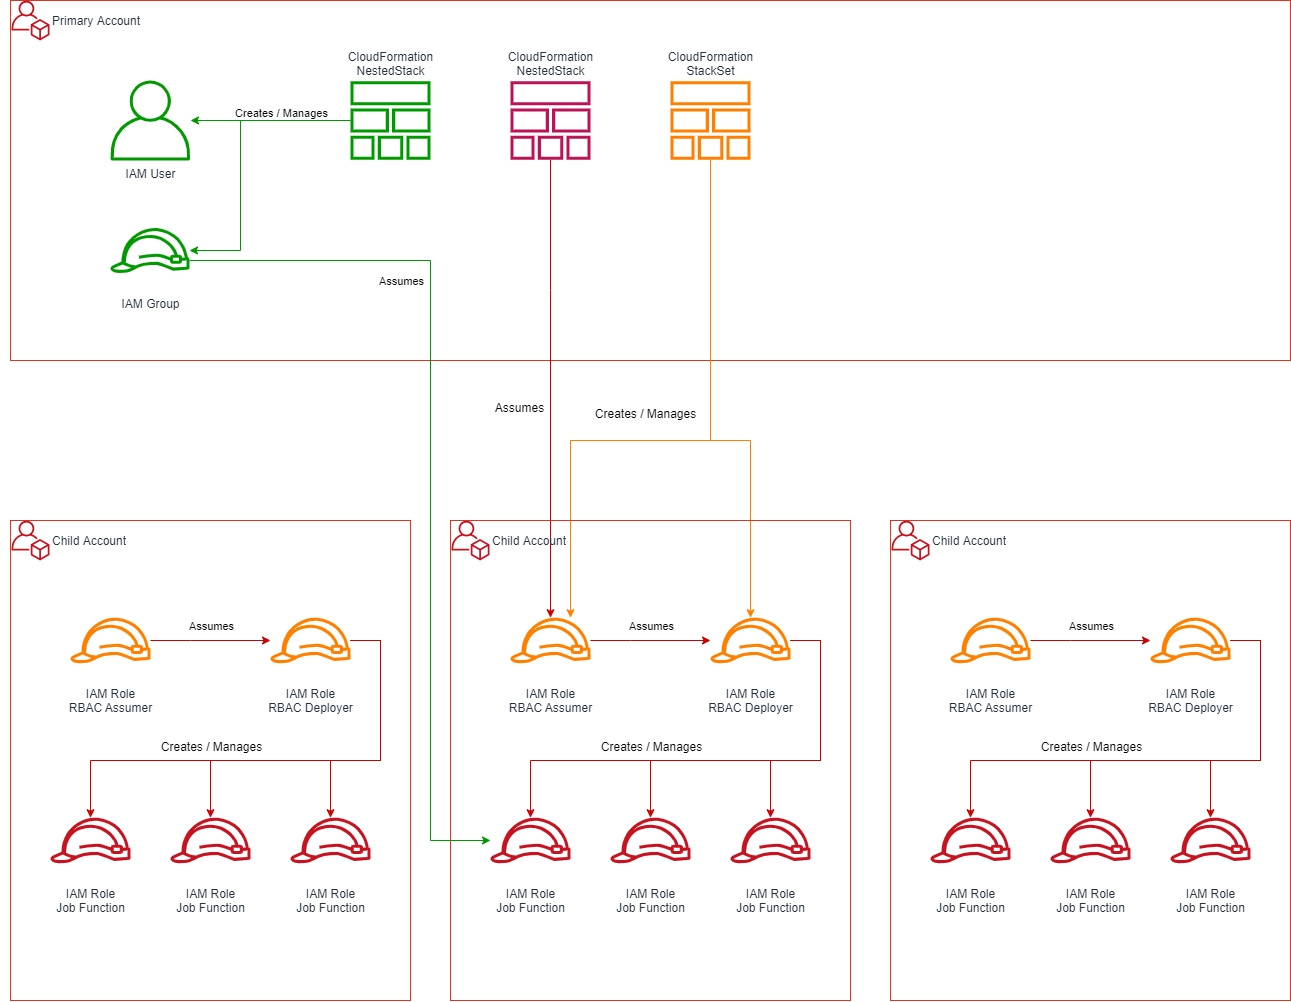Screen dimensions: 1291x1002
Task: Click the 'IAM User' label
Action: tap(150, 174)
